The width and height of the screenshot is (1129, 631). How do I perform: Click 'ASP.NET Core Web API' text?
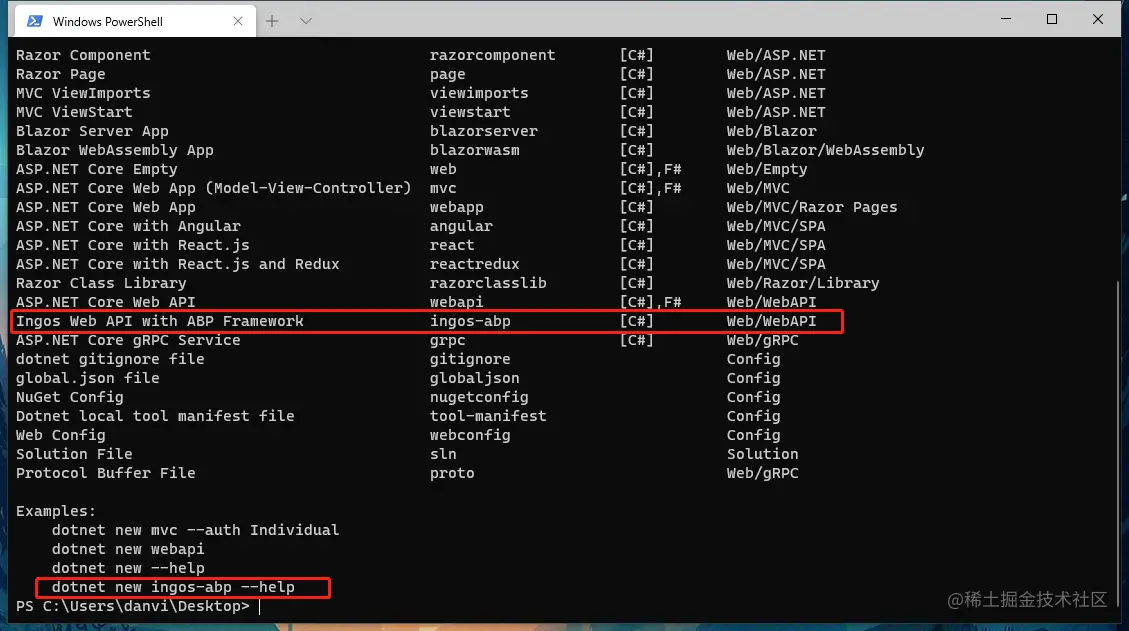click(106, 302)
